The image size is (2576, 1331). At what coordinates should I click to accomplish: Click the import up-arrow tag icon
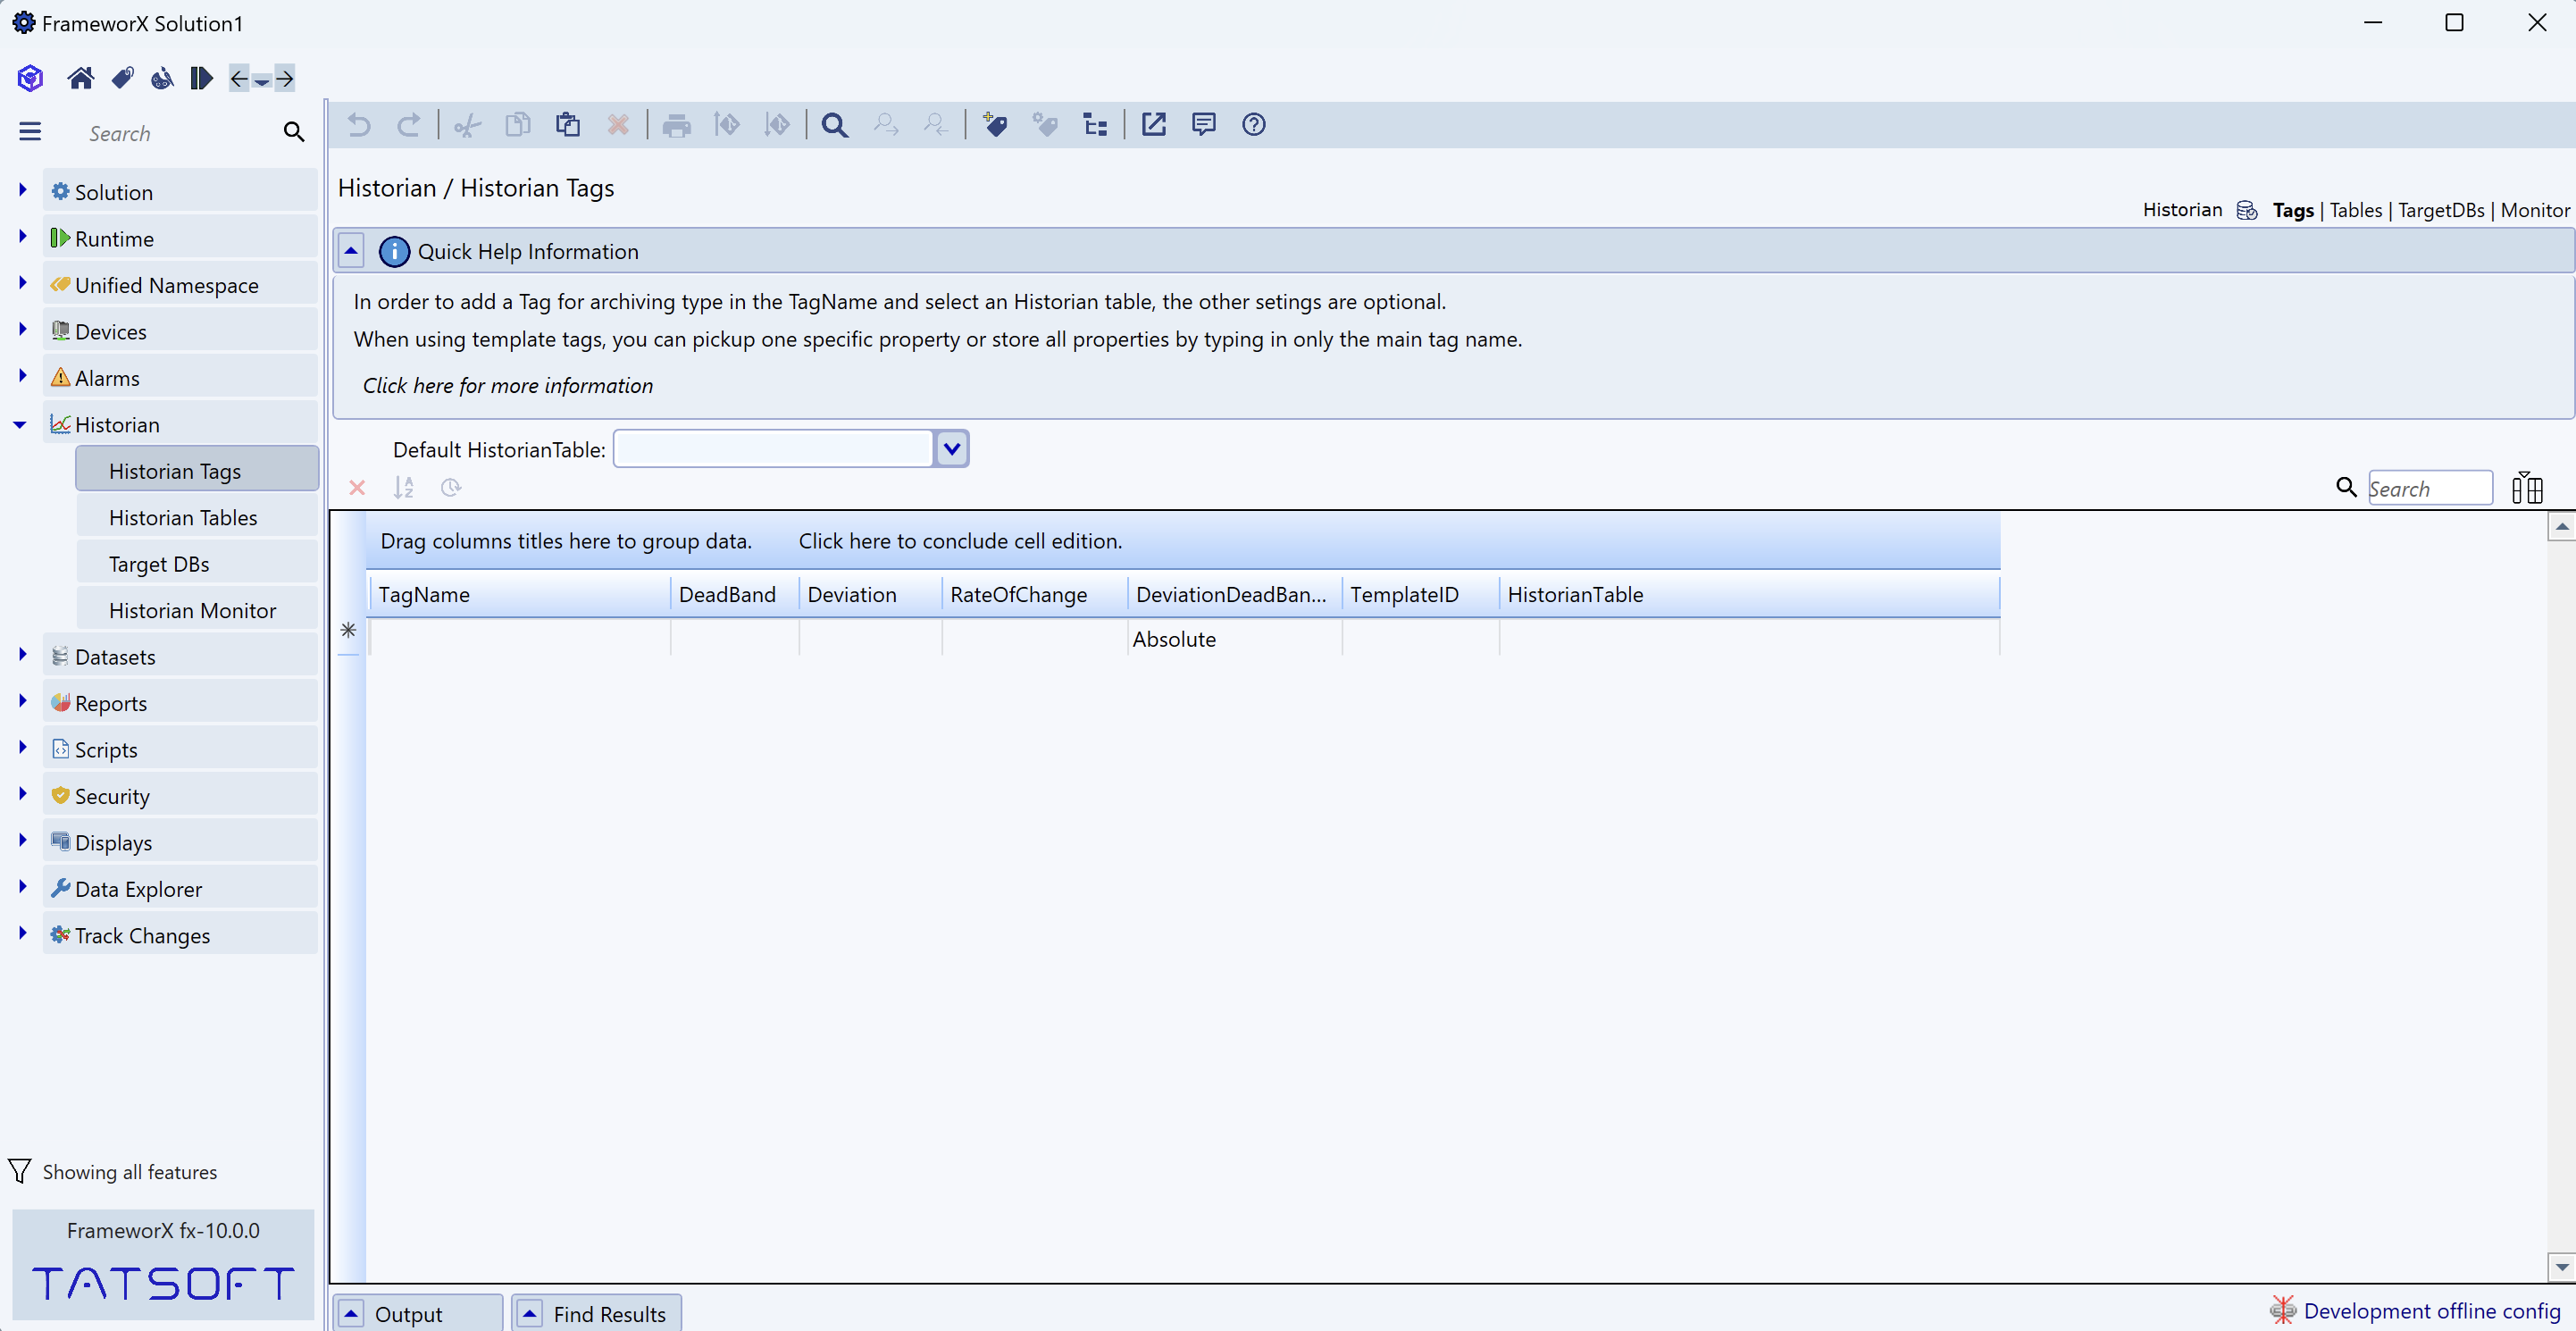[727, 125]
